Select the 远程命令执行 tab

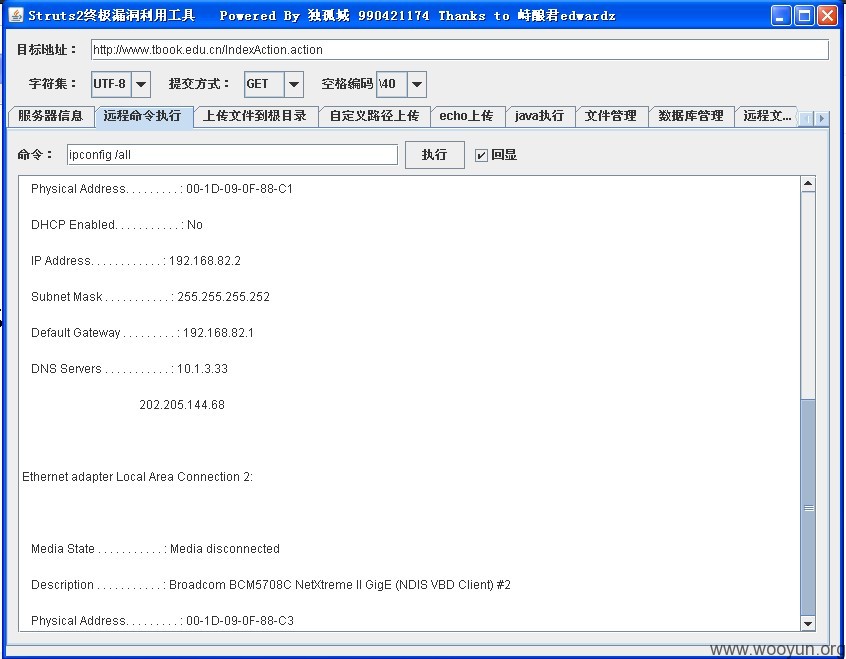pyautogui.click(x=142, y=116)
